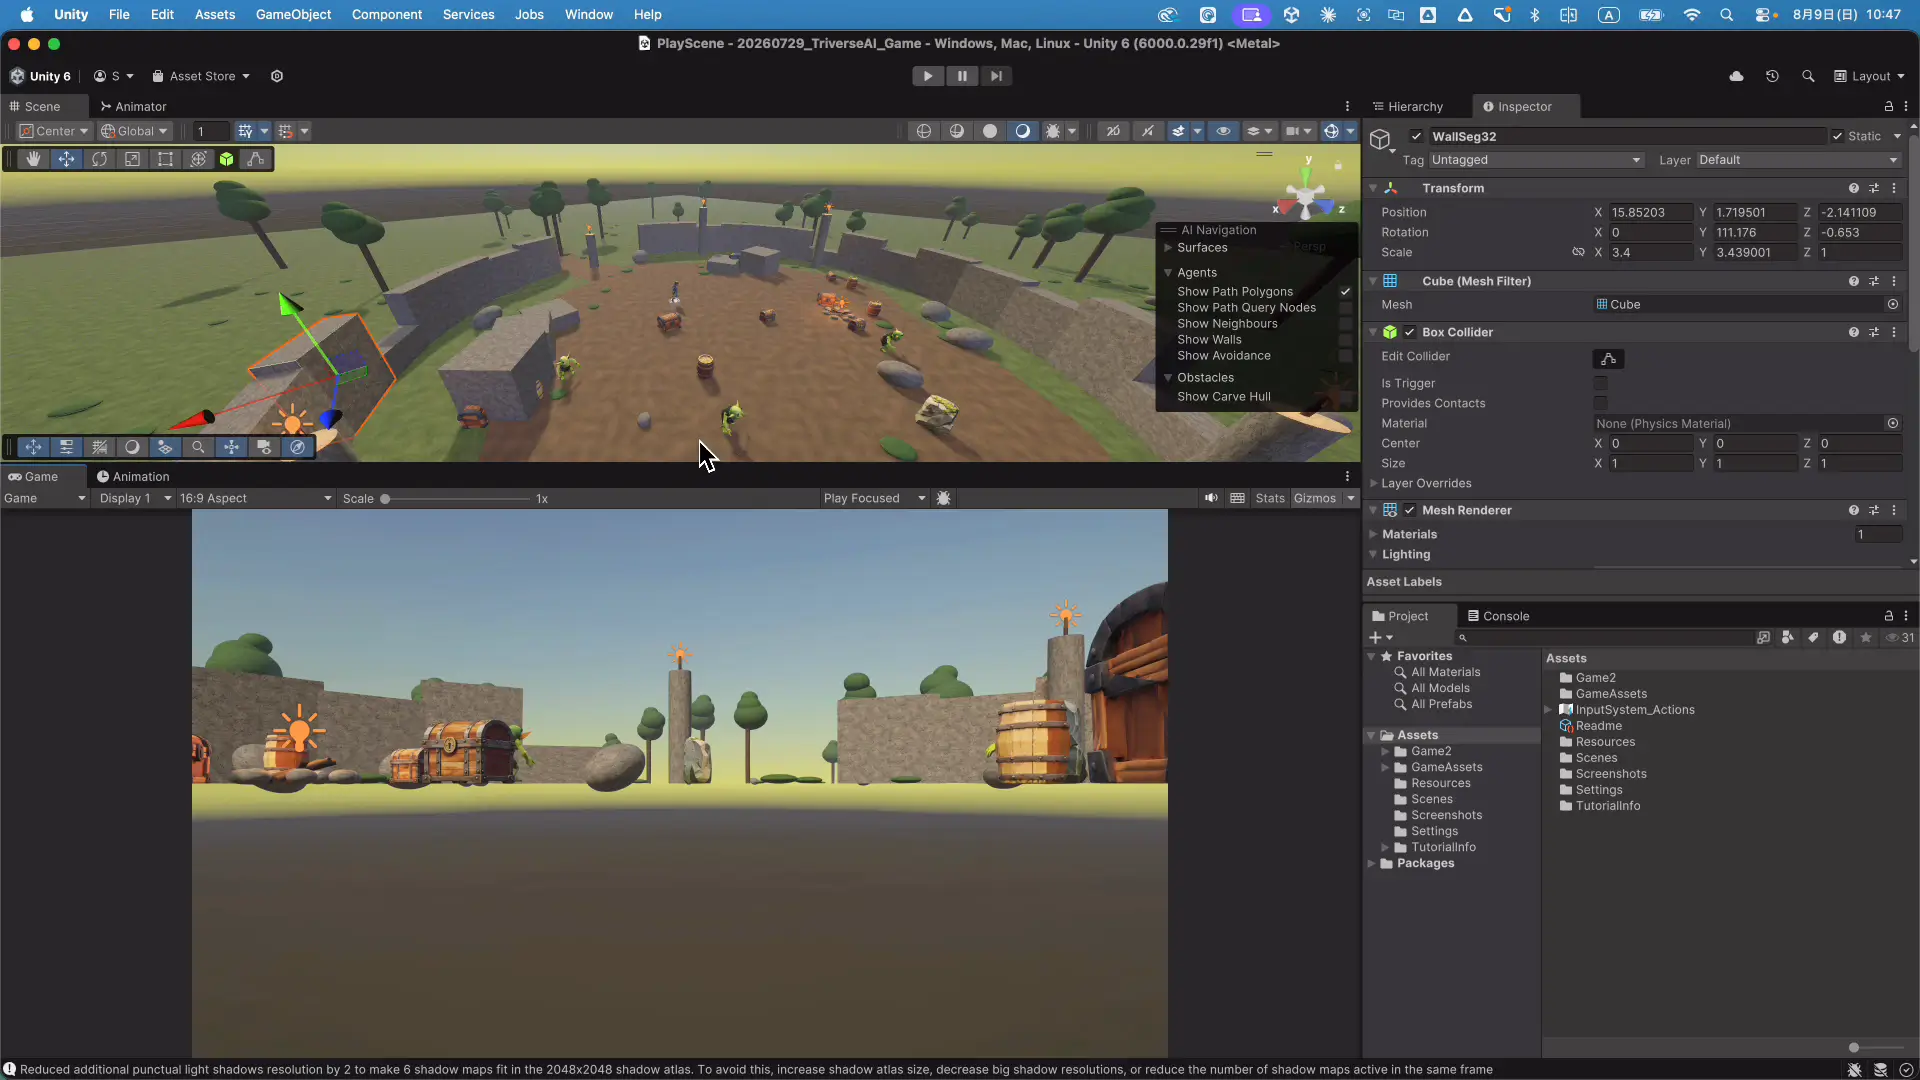Adjust the Game view Scale slider
1920x1080 pixels.
[455, 498]
